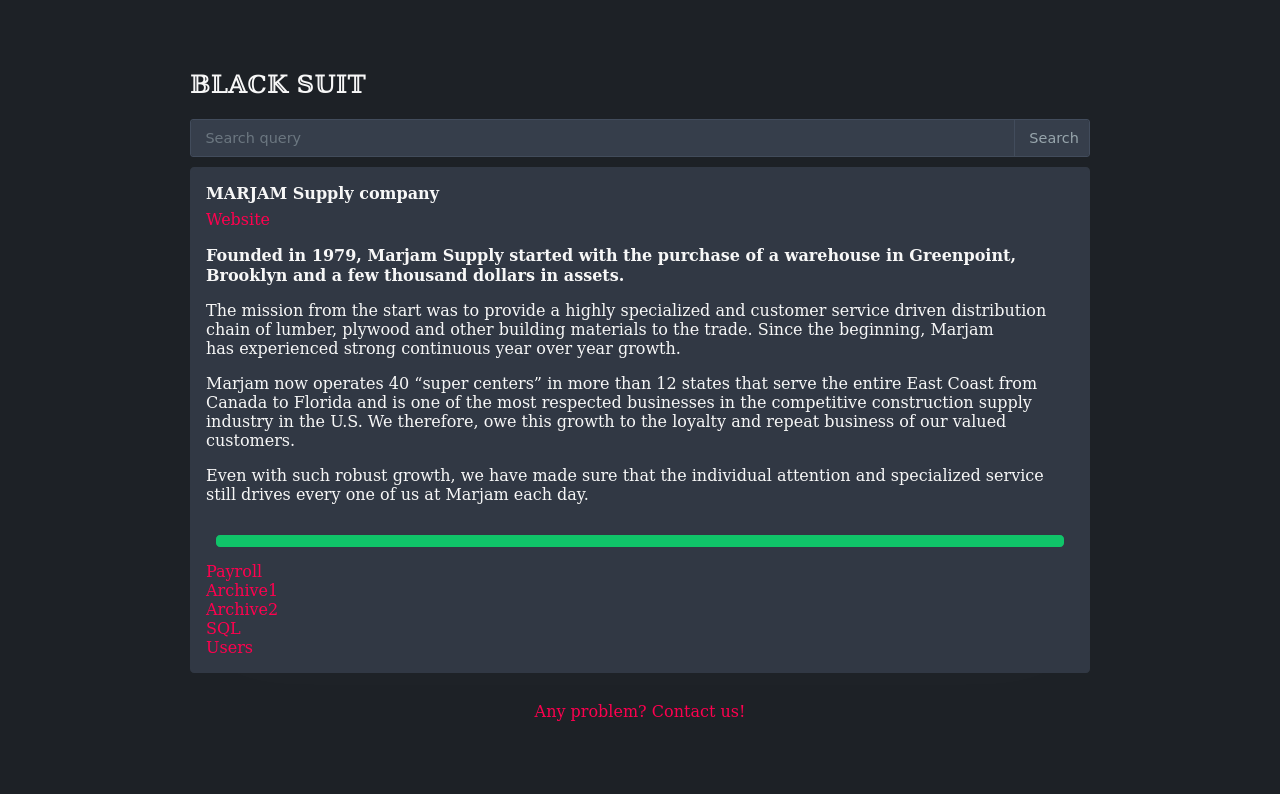Focus the Search query input field

602,138
